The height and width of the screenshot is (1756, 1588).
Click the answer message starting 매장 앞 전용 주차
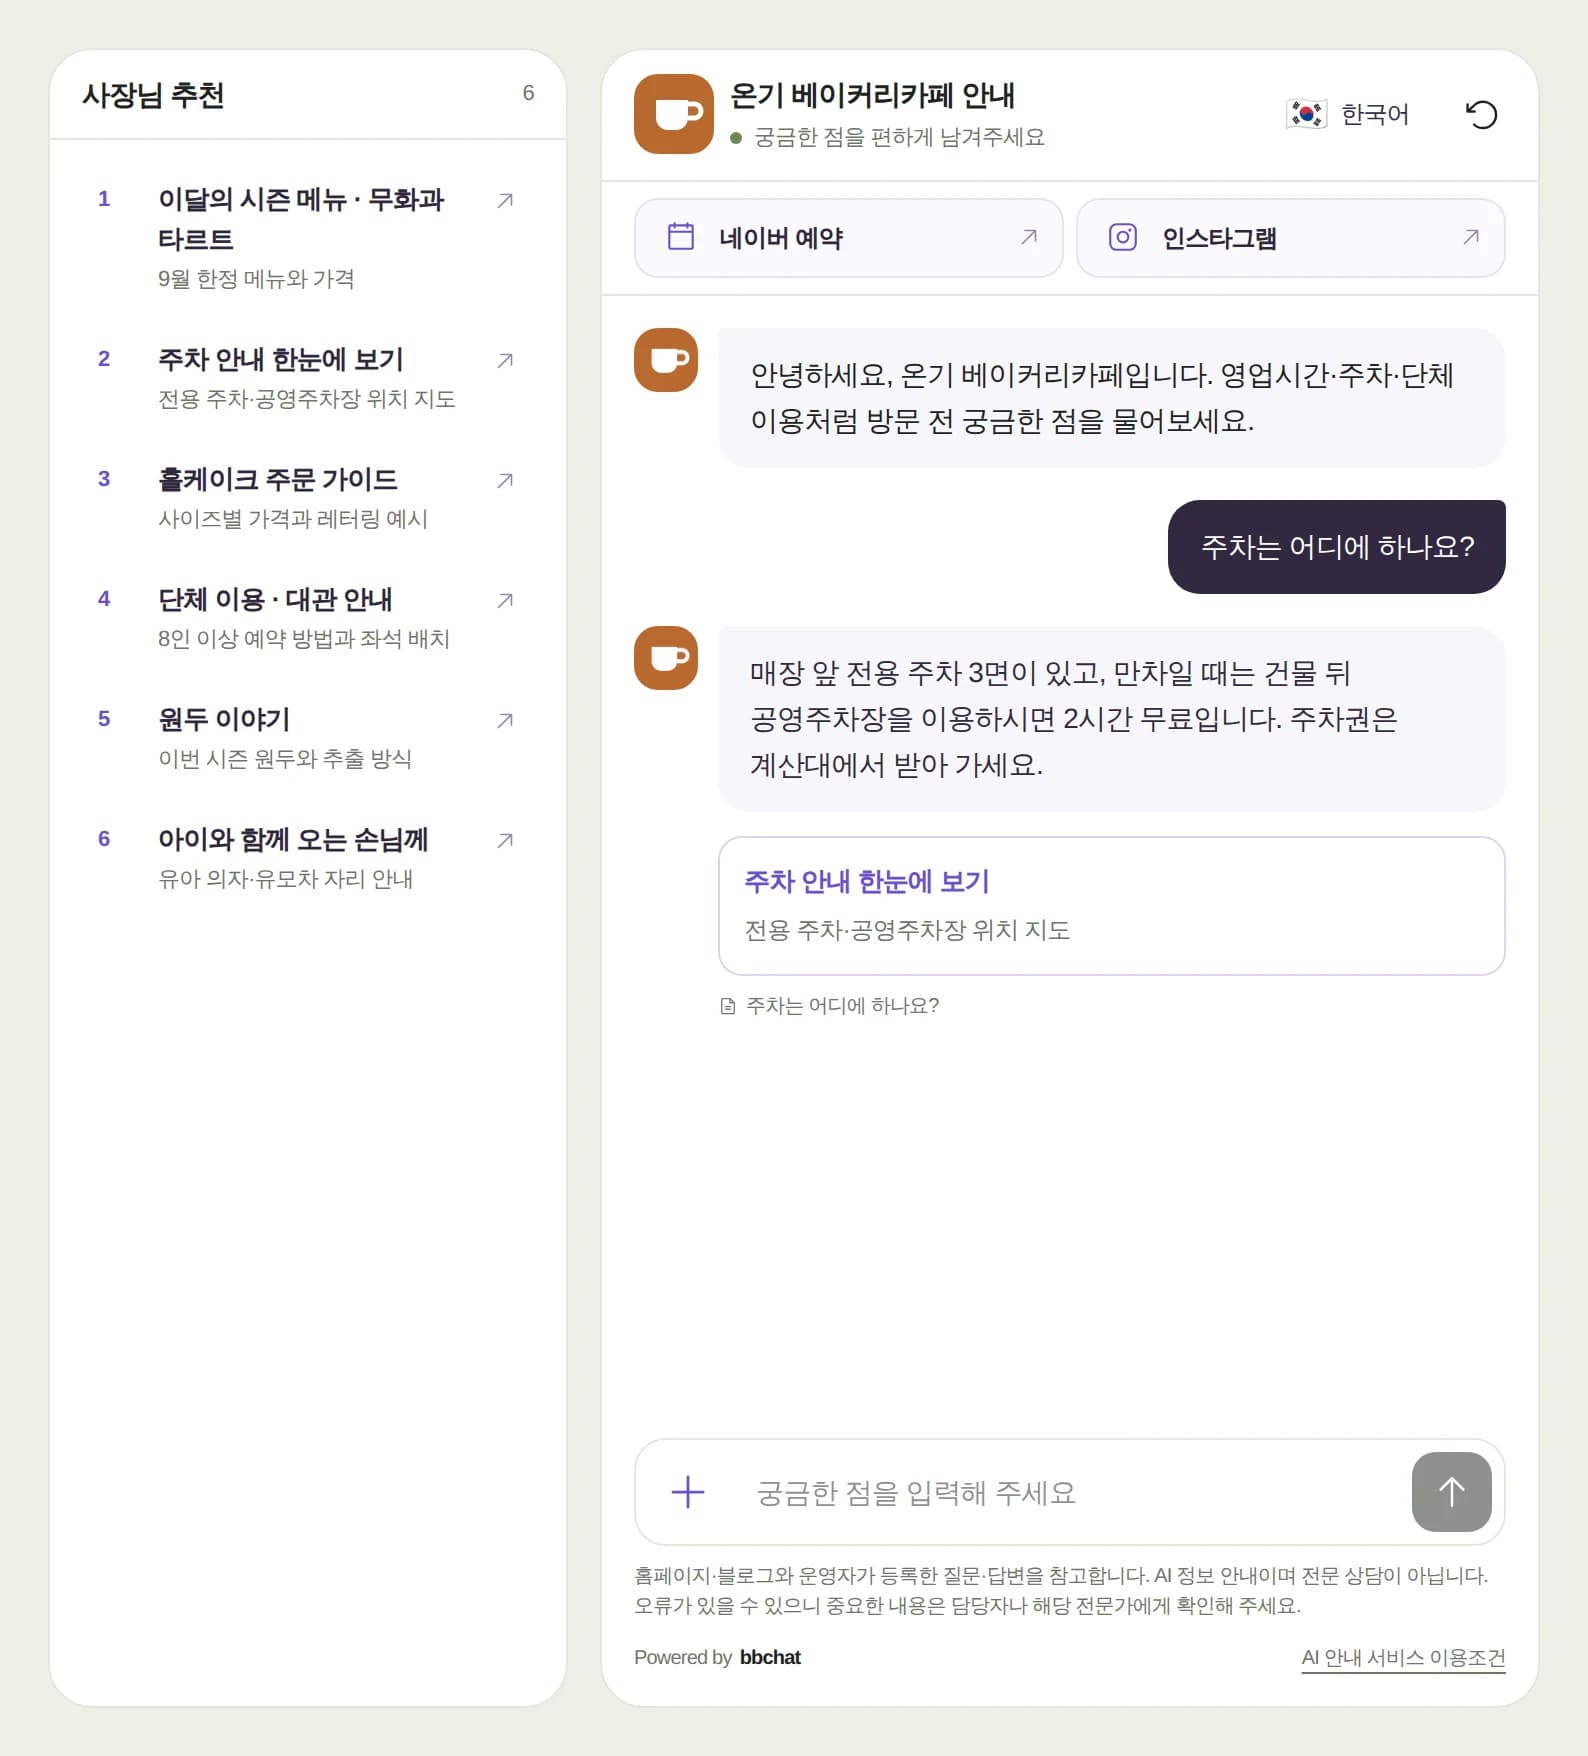pyautogui.click(x=1112, y=719)
